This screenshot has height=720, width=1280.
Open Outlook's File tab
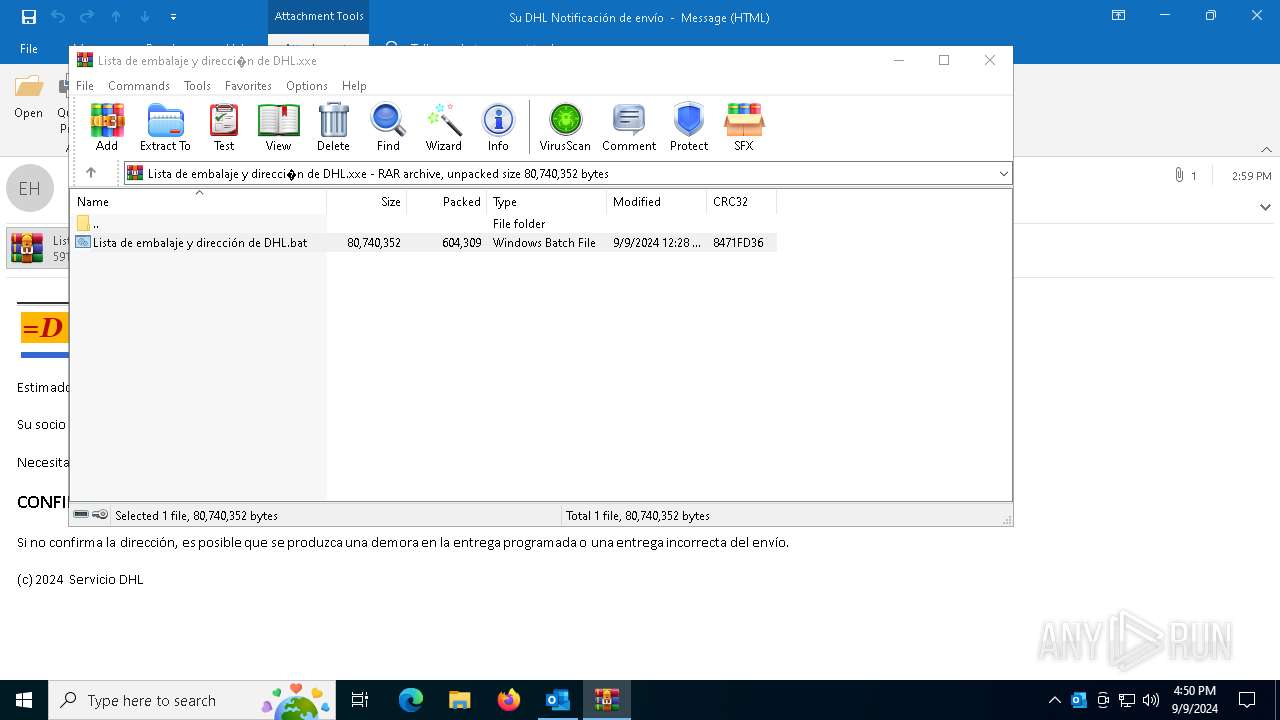29,49
